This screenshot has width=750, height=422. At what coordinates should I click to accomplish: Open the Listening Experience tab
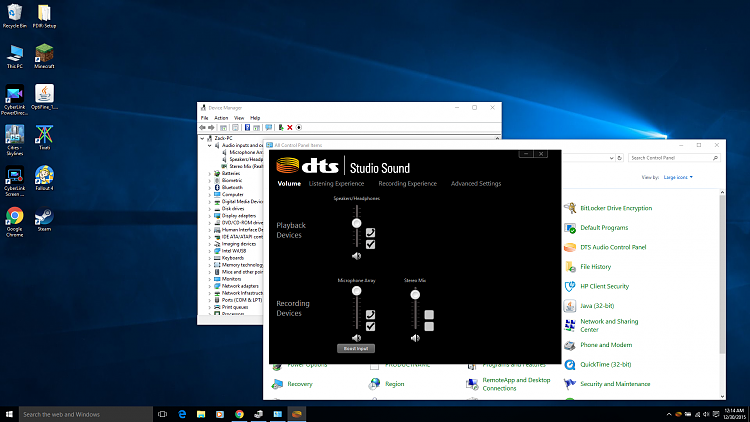[x=336, y=184]
